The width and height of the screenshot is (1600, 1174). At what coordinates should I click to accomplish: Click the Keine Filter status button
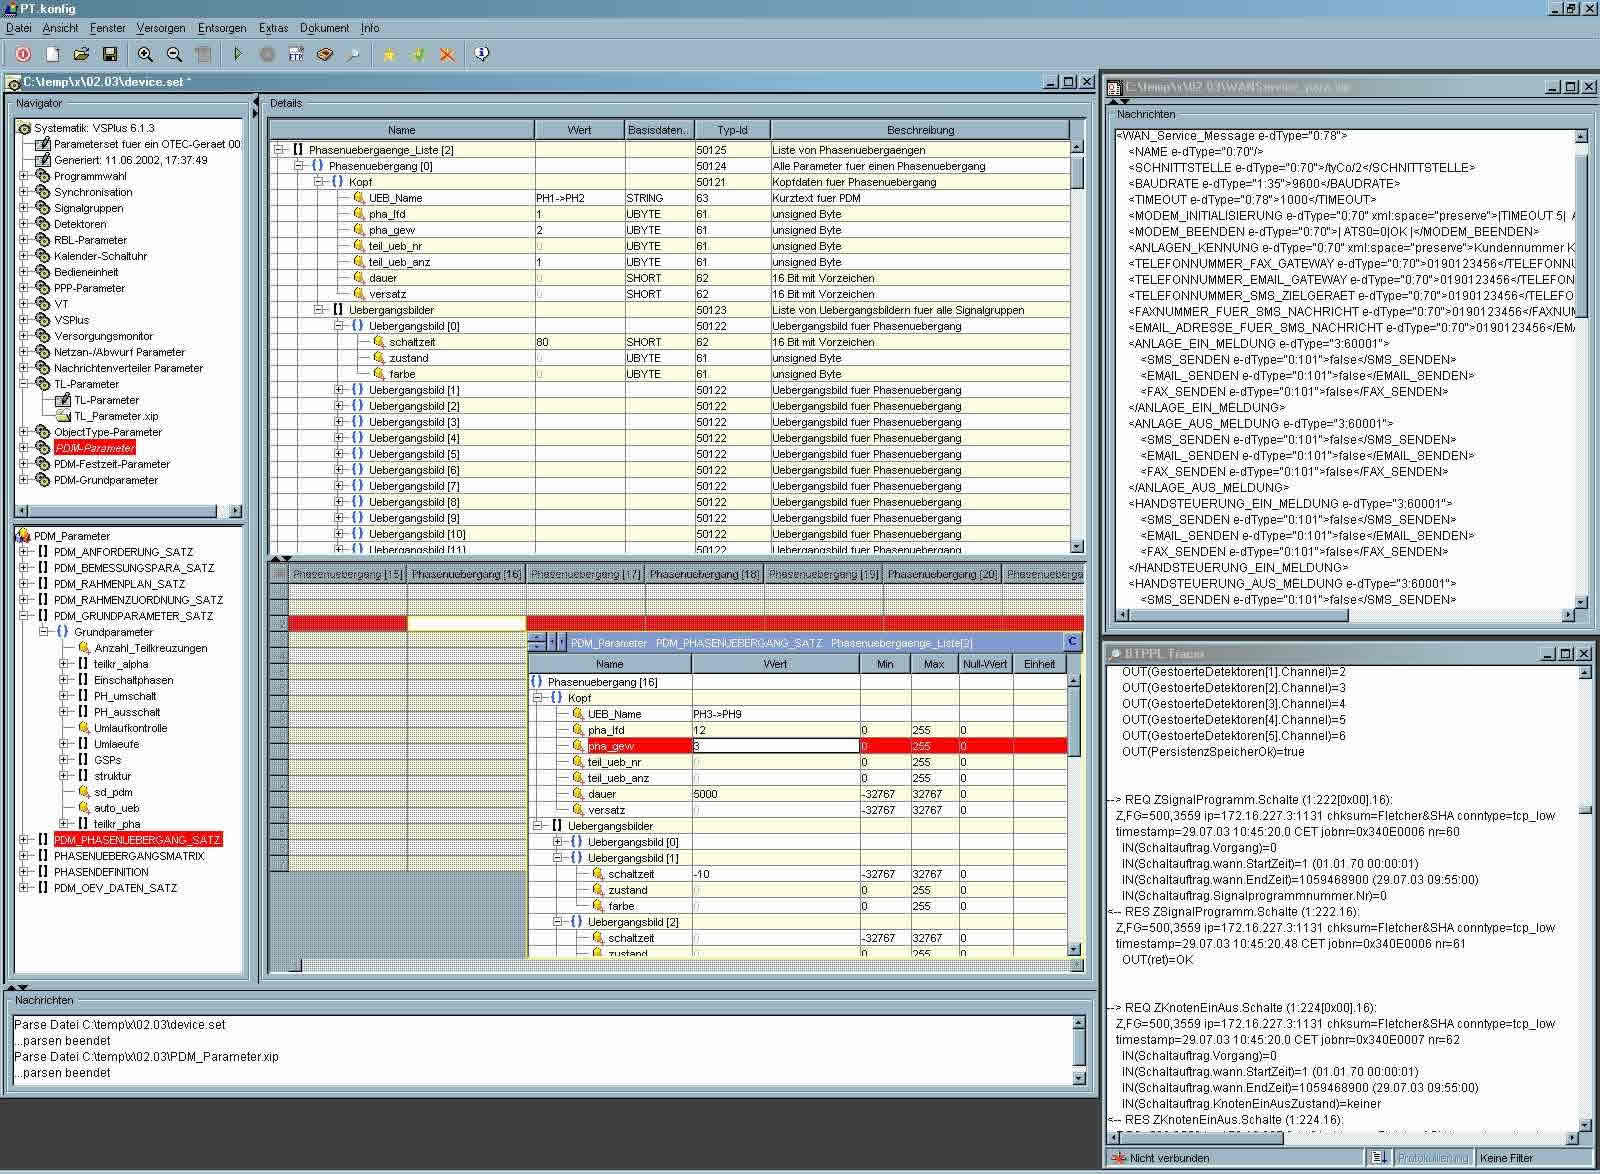(x=1506, y=1158)
